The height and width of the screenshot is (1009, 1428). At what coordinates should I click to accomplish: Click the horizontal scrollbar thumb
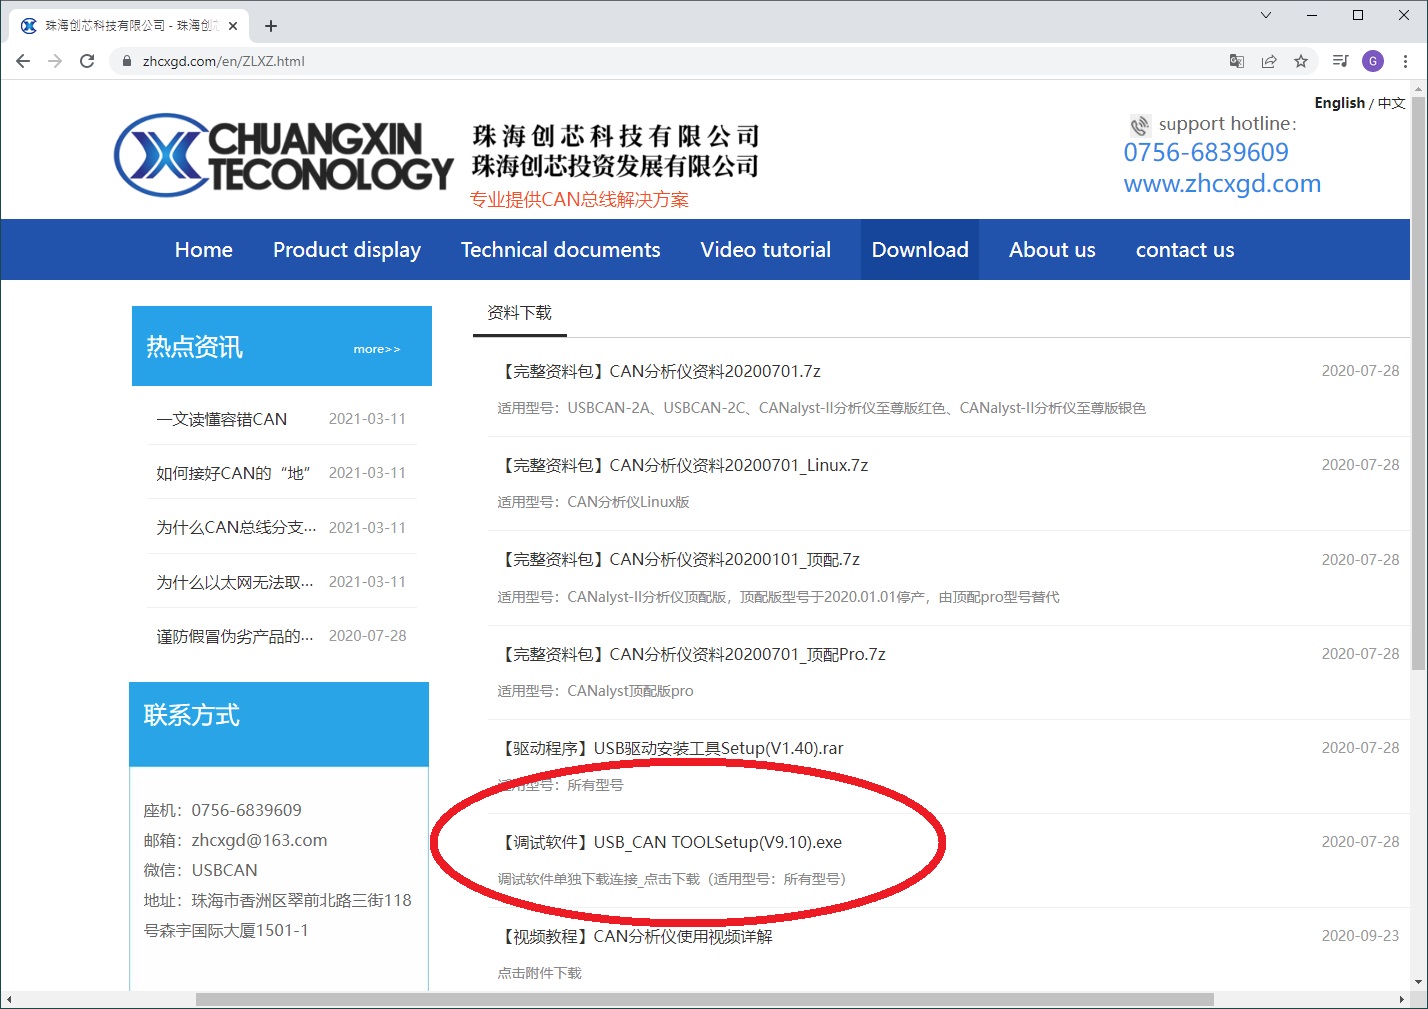point(705,1000)
